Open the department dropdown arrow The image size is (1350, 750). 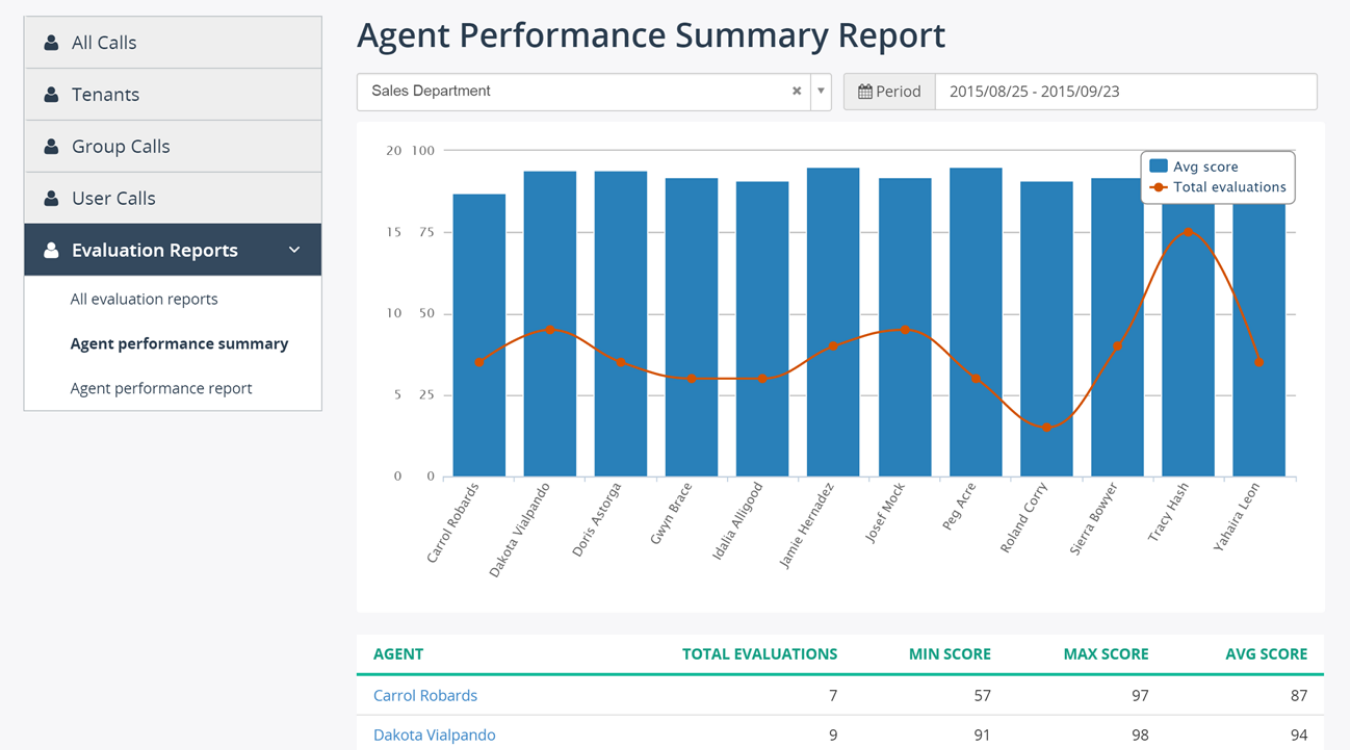pos(820,91)
